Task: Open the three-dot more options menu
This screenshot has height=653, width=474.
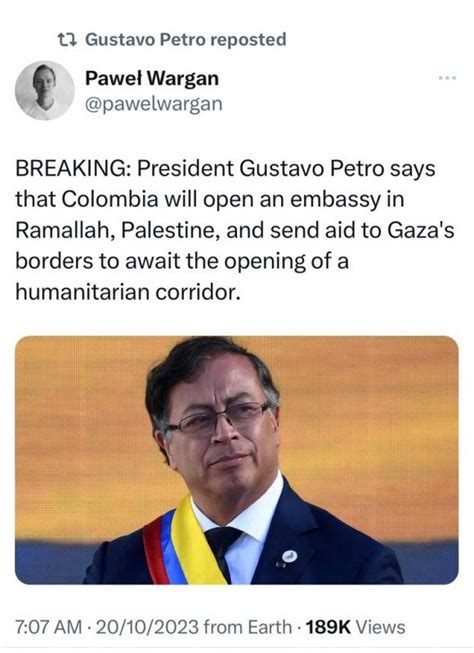Action: (x=447, y=78)
